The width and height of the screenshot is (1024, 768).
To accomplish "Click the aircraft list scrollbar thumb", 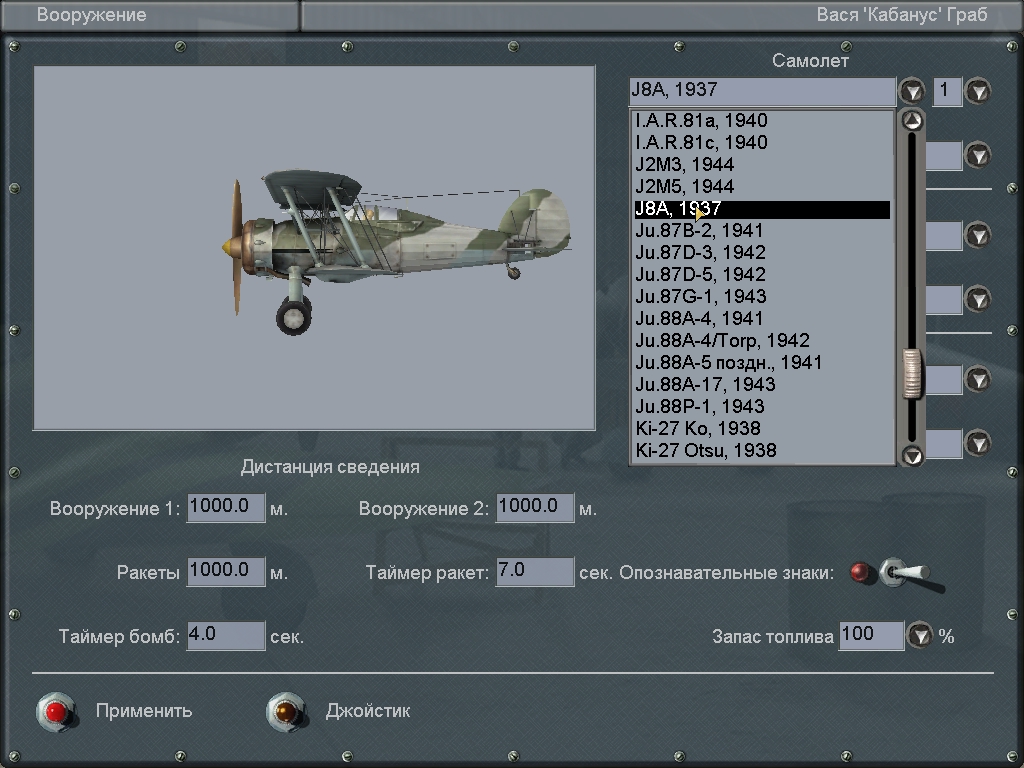I will click(912, 373).
